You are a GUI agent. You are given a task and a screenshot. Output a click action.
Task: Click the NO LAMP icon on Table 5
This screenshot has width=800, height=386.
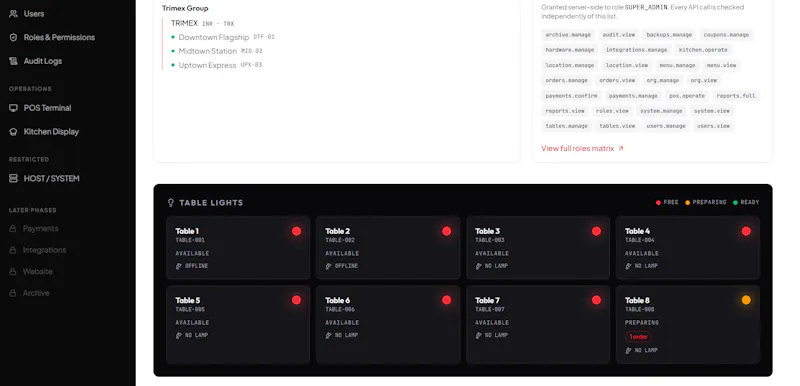point(179,336)
